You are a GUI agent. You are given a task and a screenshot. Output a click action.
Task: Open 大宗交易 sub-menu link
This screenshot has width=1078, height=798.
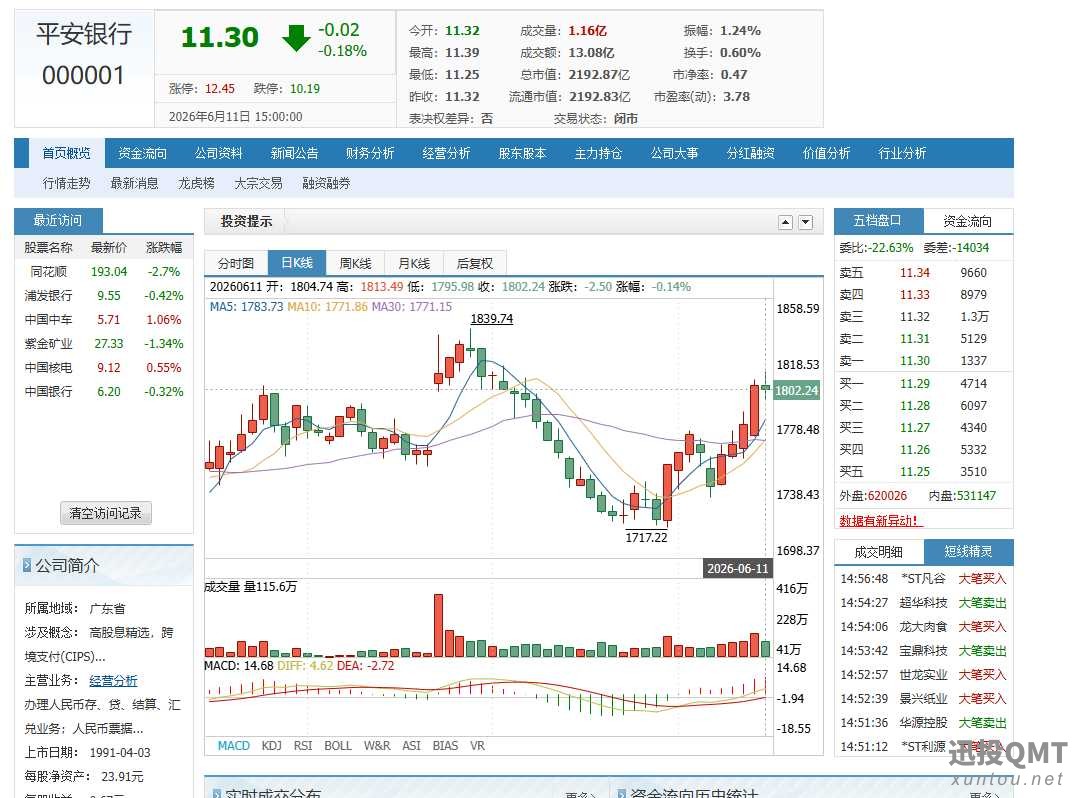click(x=258, y=183)
